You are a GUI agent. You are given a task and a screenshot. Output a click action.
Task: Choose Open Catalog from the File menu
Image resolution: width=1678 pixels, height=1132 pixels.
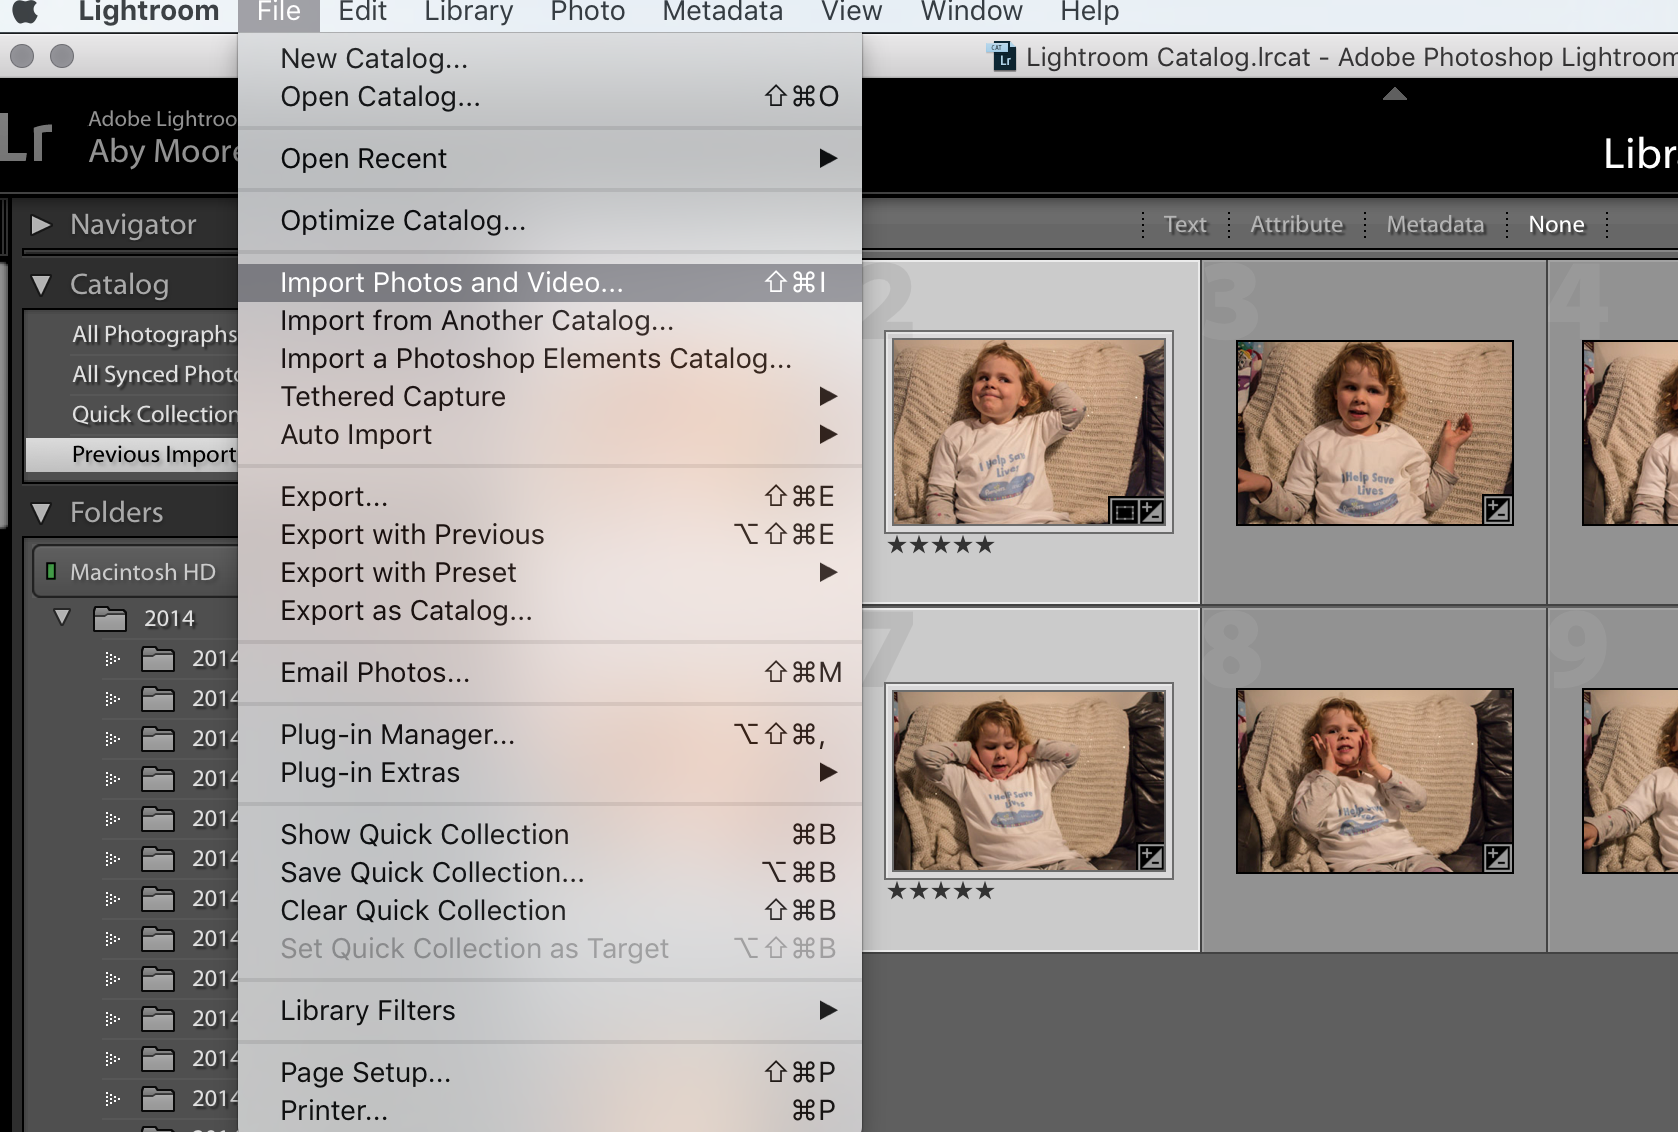(x=550, y=97)
